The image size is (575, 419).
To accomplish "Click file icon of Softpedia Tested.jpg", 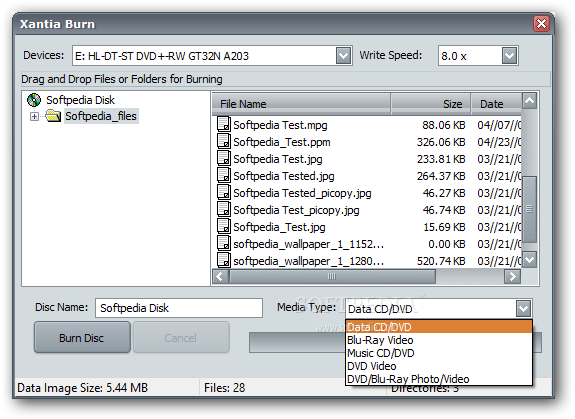I will tap(223, 175).
